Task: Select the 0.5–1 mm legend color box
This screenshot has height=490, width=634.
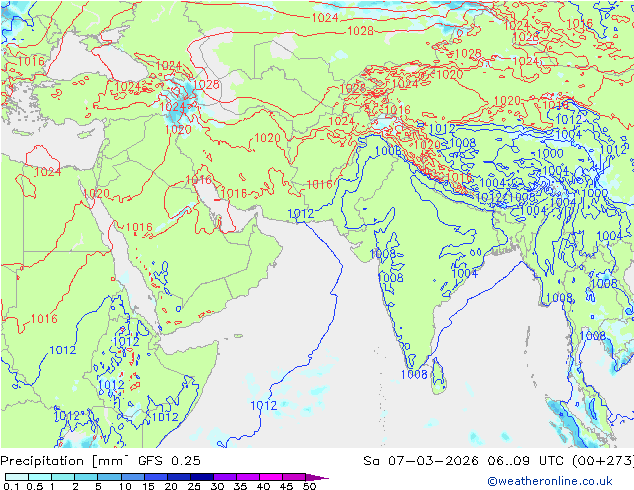Action: pyautogui.click(x=40, y=477)
